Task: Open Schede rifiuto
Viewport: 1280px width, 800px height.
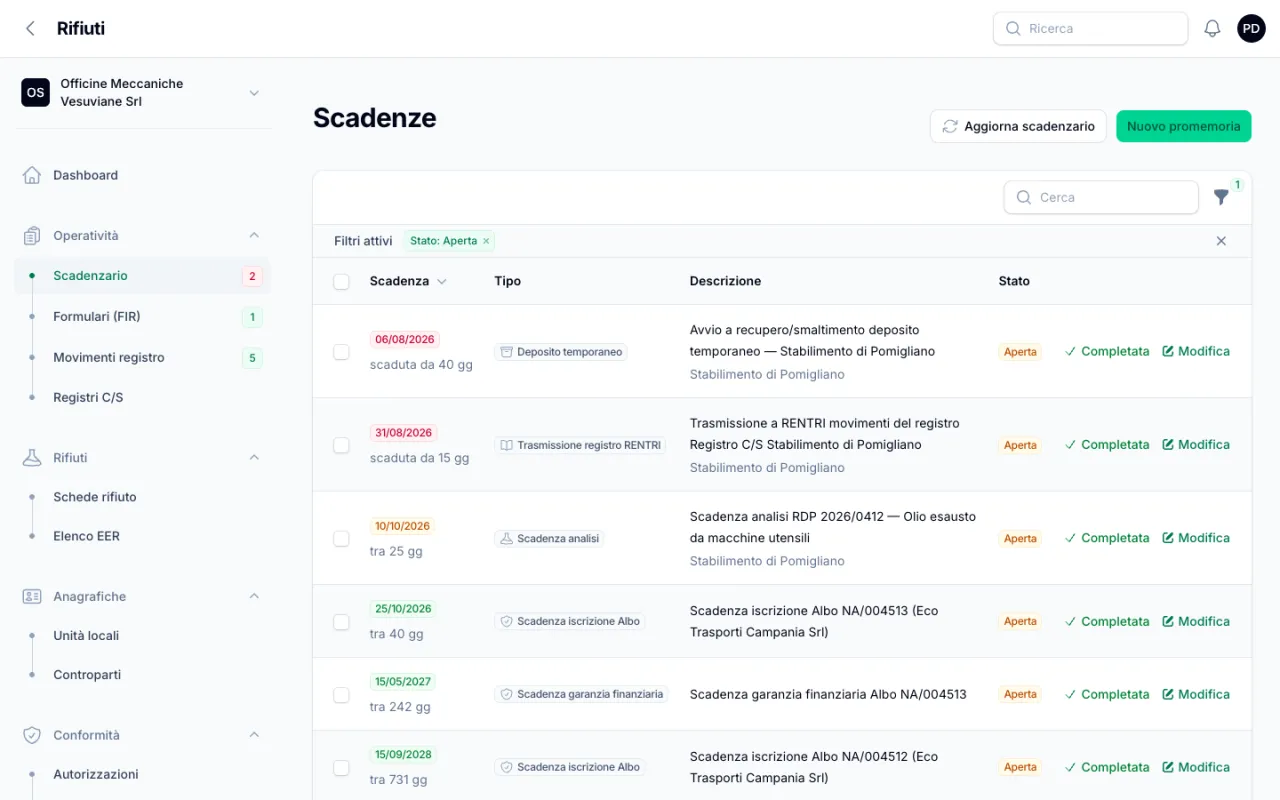Action: point(142,497)
